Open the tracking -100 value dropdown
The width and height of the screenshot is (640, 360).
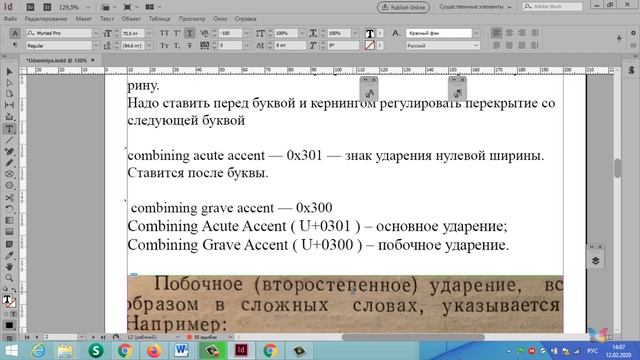tap(246, 33)
